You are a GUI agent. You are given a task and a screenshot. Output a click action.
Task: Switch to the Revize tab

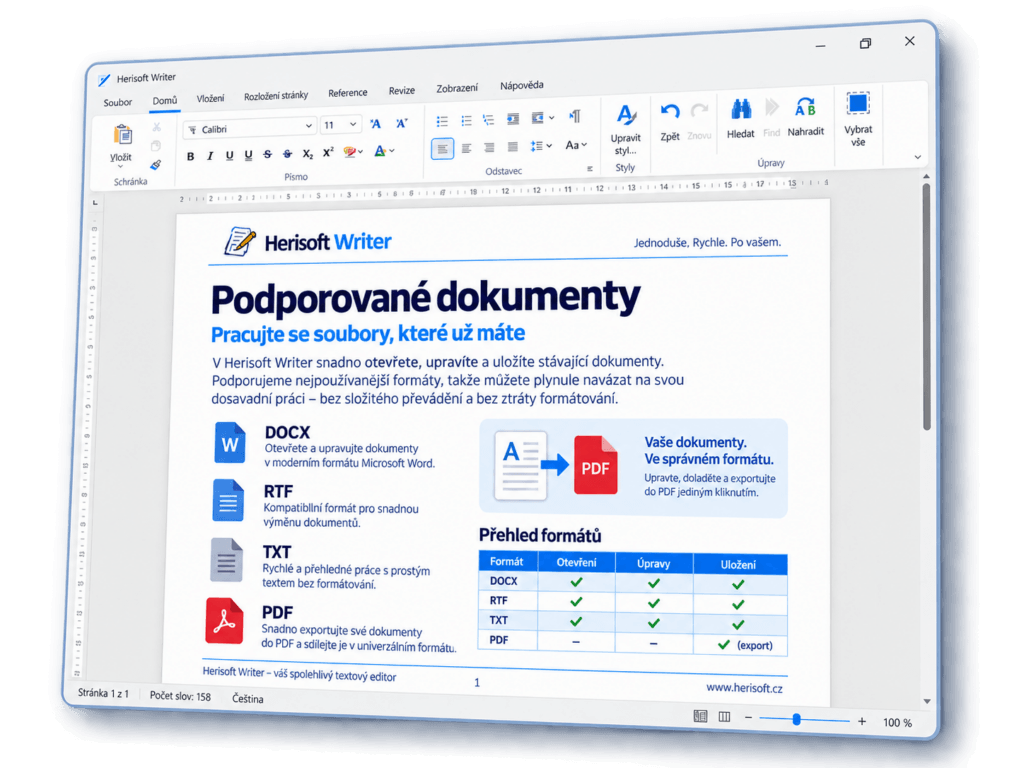click(x=402, y=91)
